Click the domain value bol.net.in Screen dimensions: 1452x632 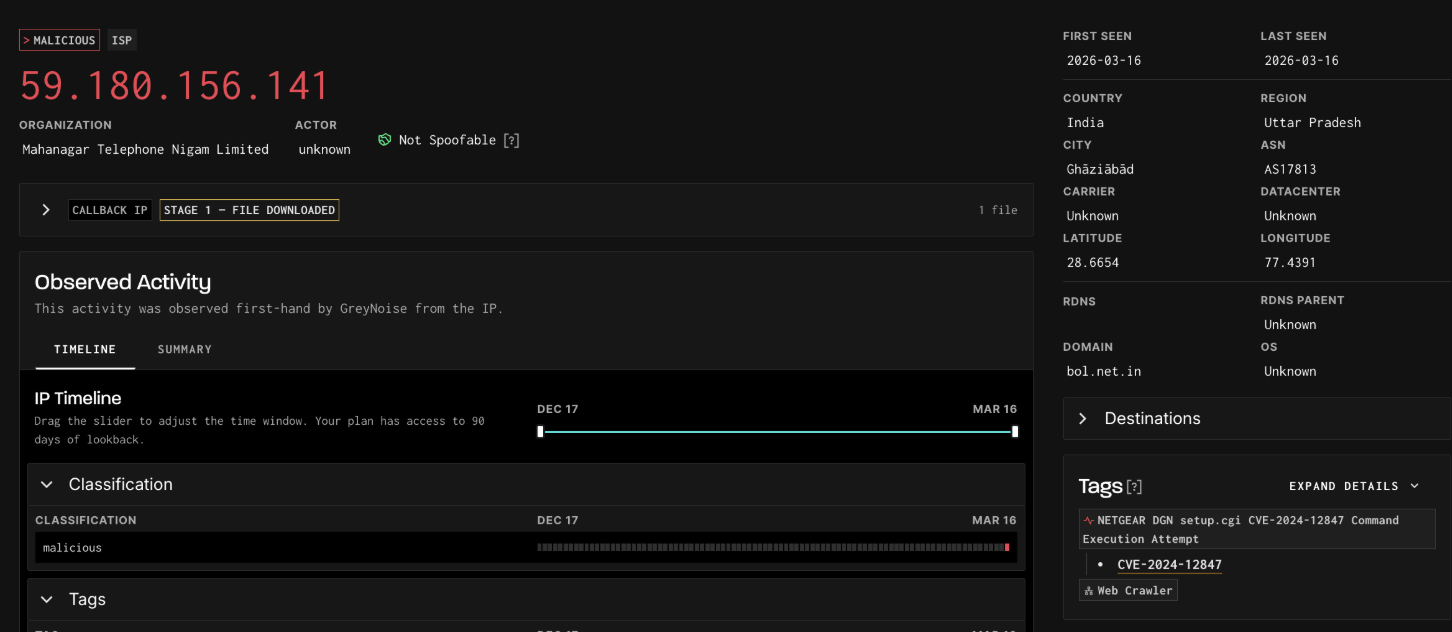tap(1104, 371)
